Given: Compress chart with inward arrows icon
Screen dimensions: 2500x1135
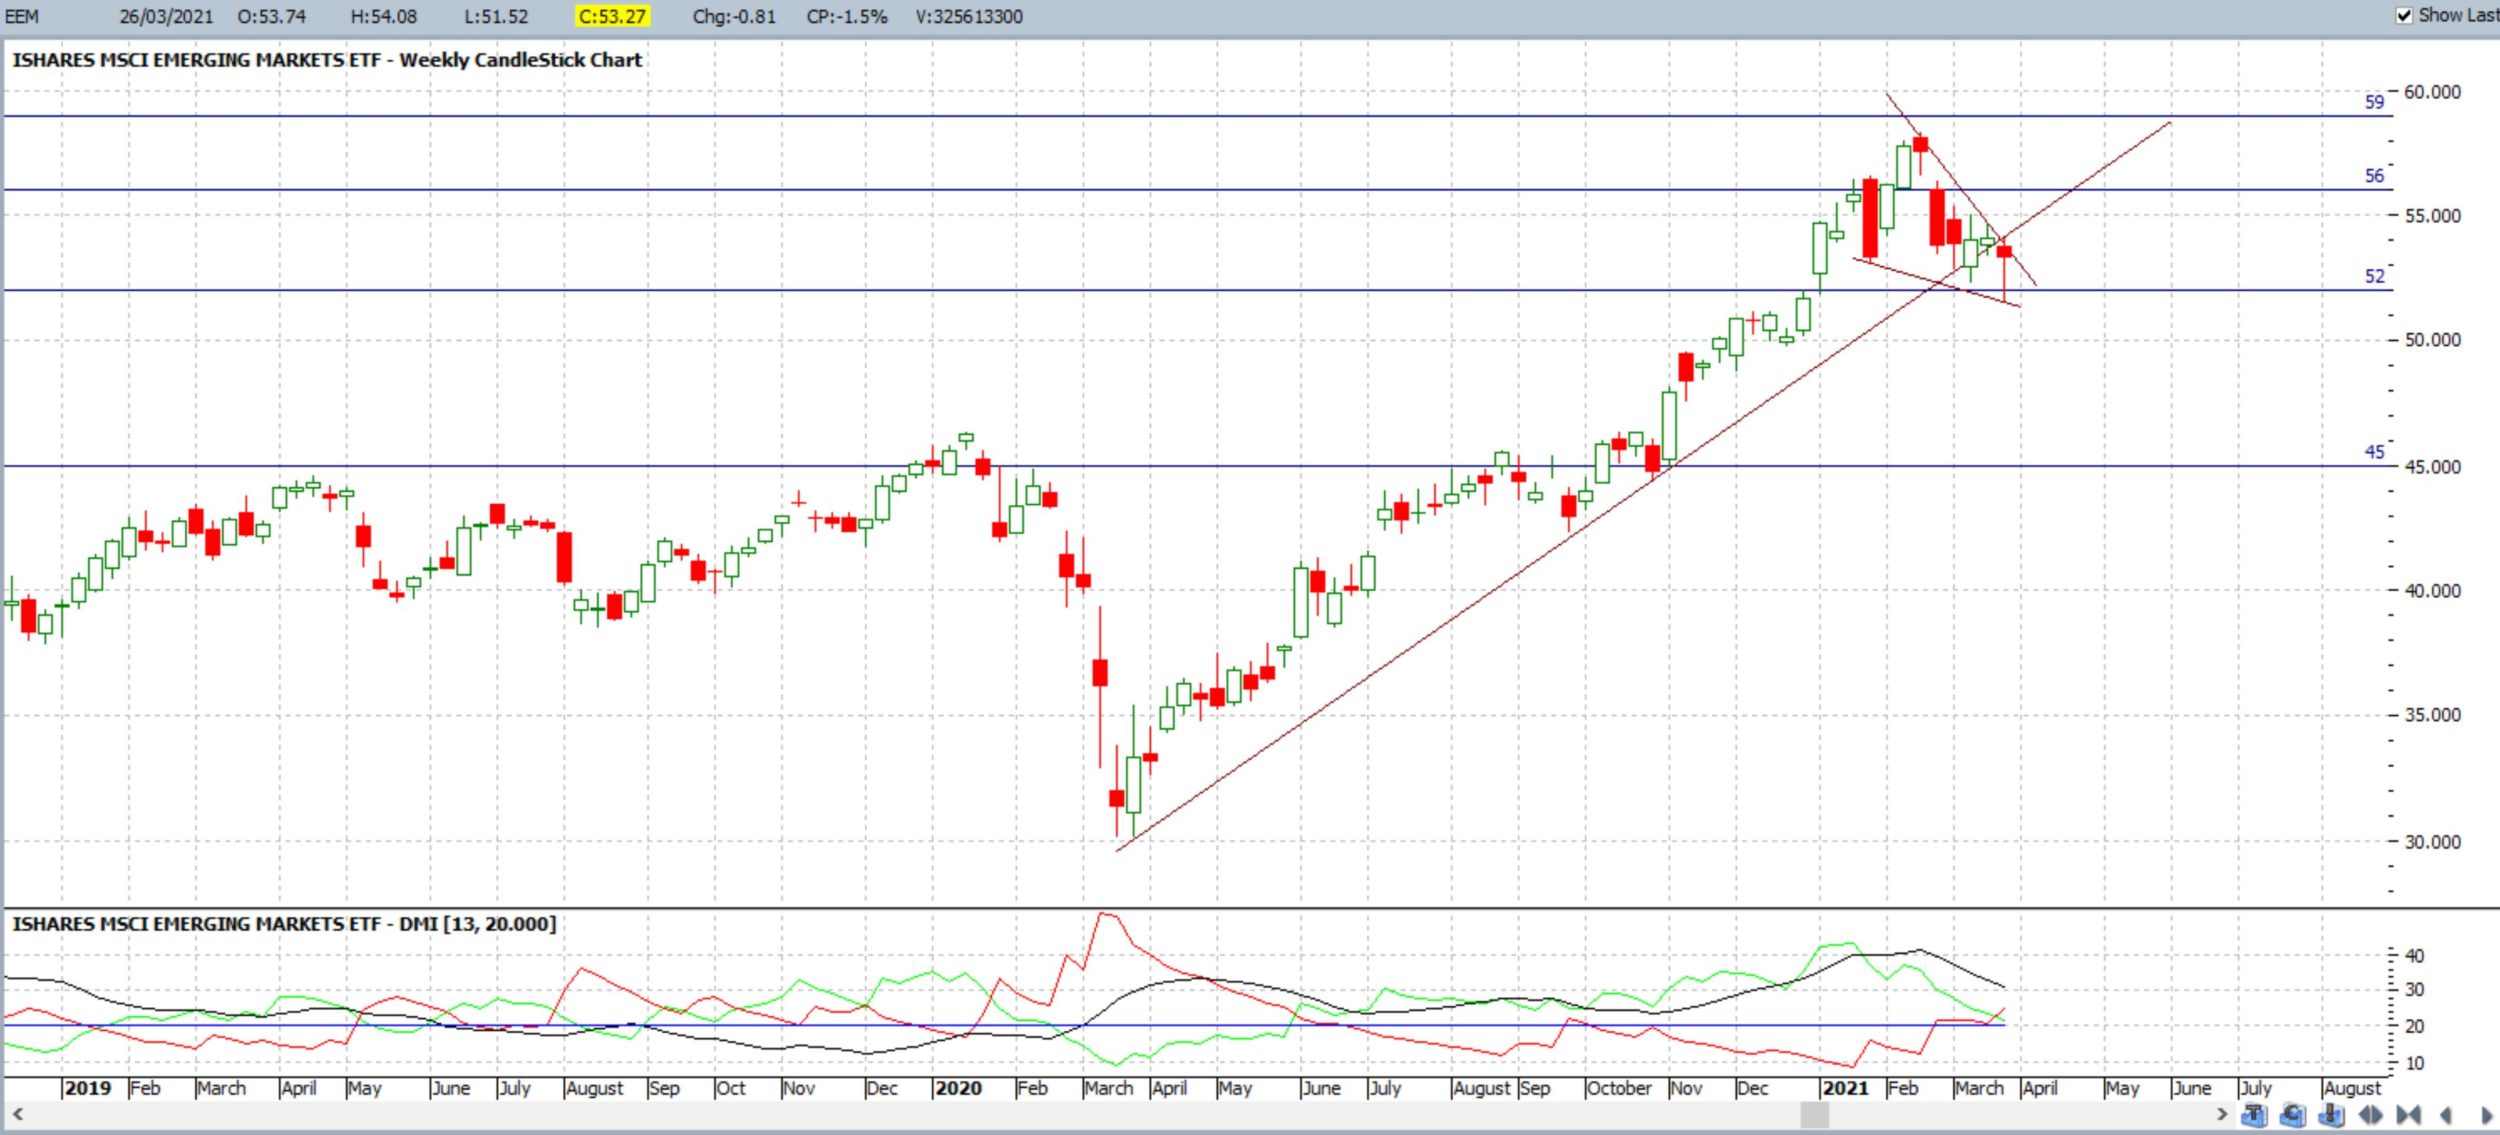Looking at the screenshot, I should click(2409, 1114).
